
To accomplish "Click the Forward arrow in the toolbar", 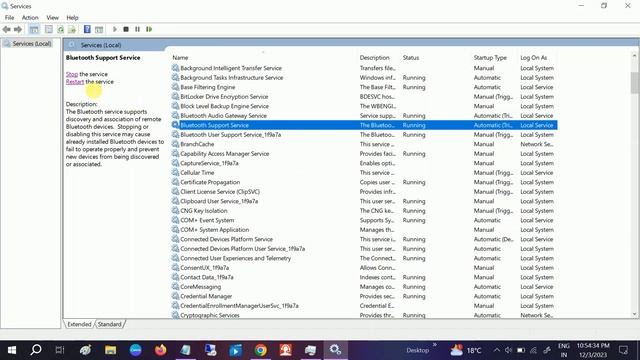I will pos(18,29).
